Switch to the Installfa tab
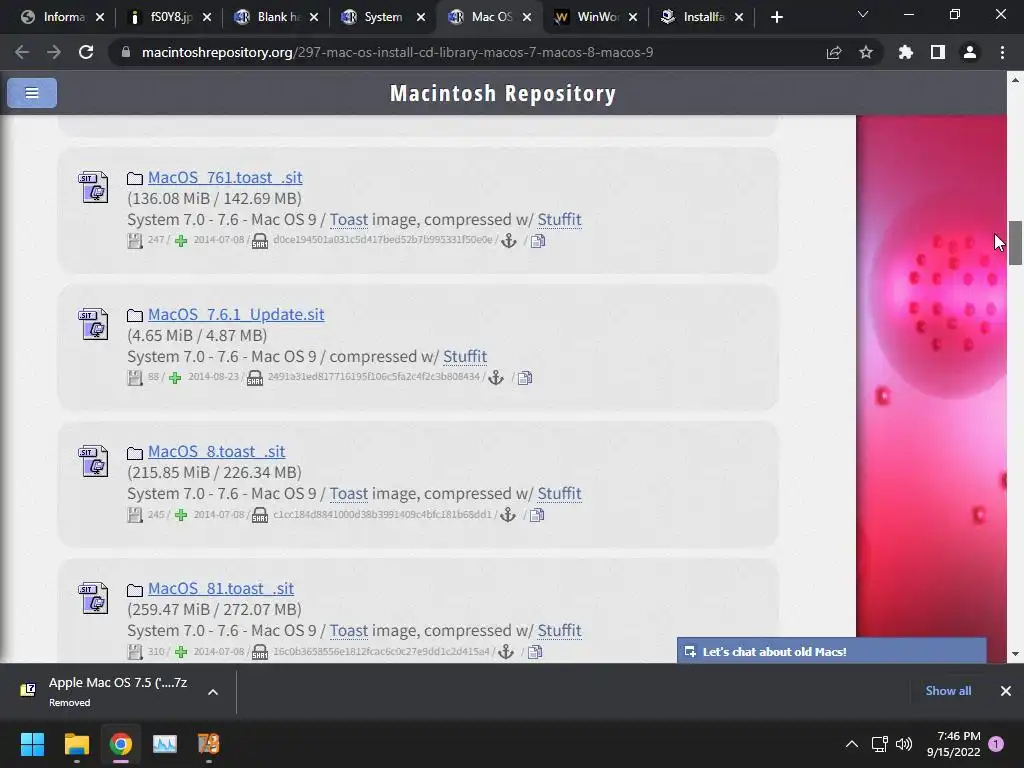This screenshot has height=768, width=1024. click(x=701, y=17)
